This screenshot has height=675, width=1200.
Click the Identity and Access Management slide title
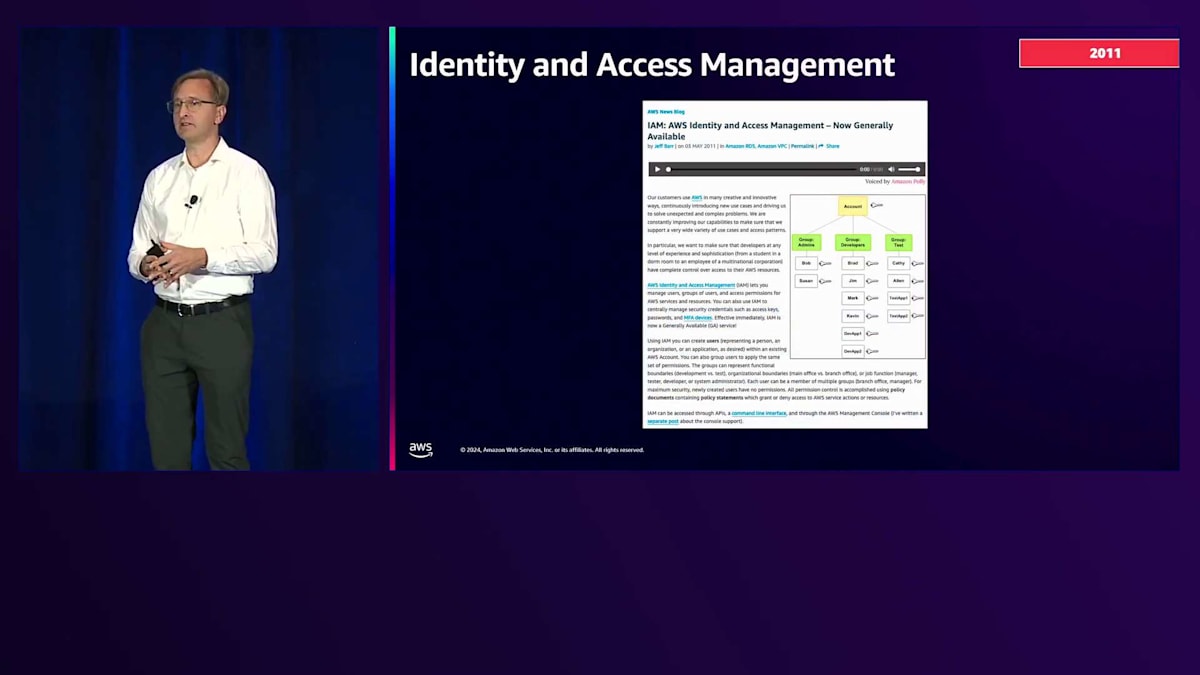[652, 65]
